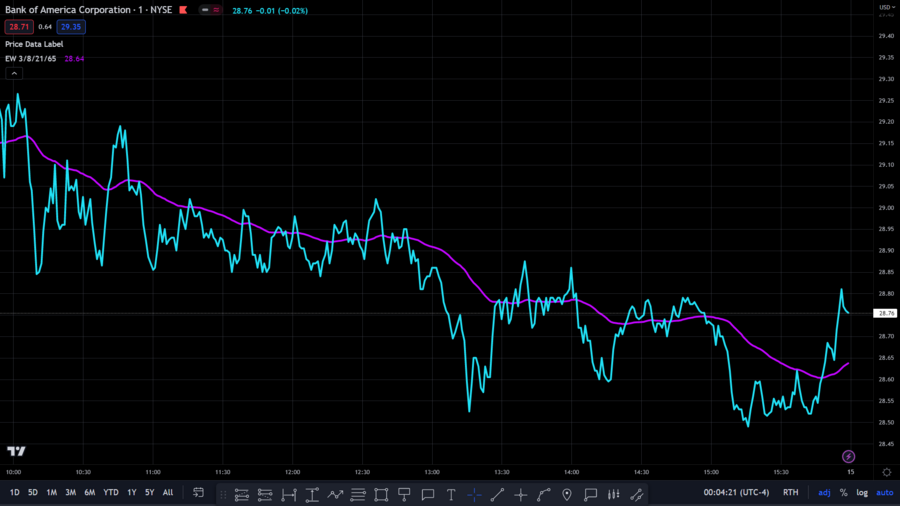Select the YTD range tab
Screen dimensions: 900x506
coord(111,492)
